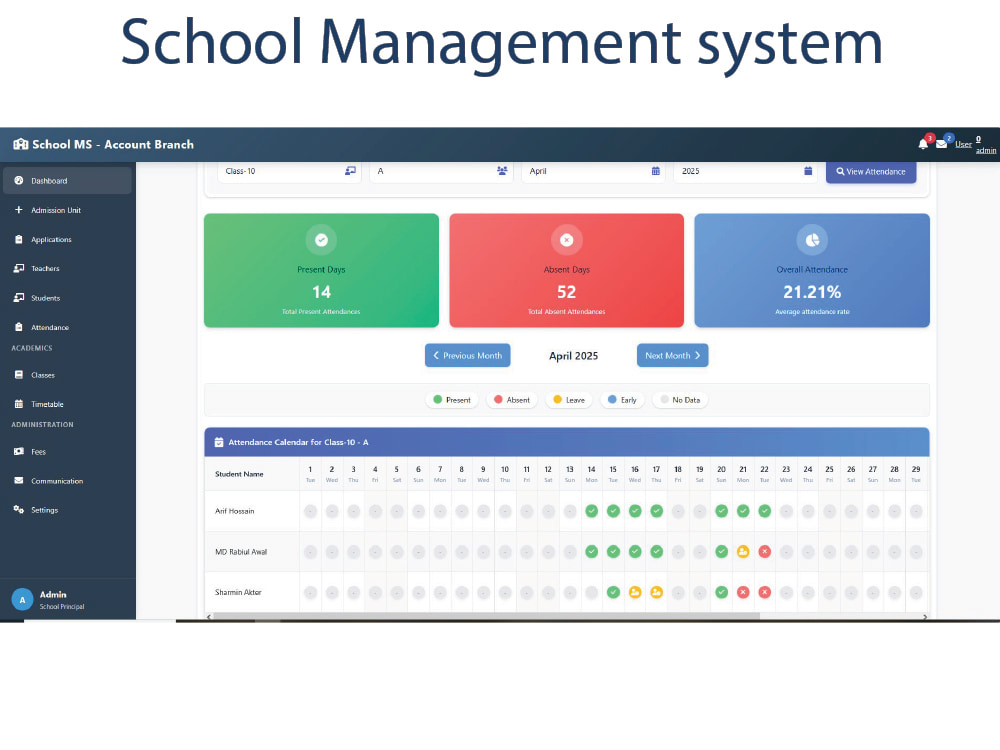Go to Previous Month

pyautogui.click(x=467, y=355)
